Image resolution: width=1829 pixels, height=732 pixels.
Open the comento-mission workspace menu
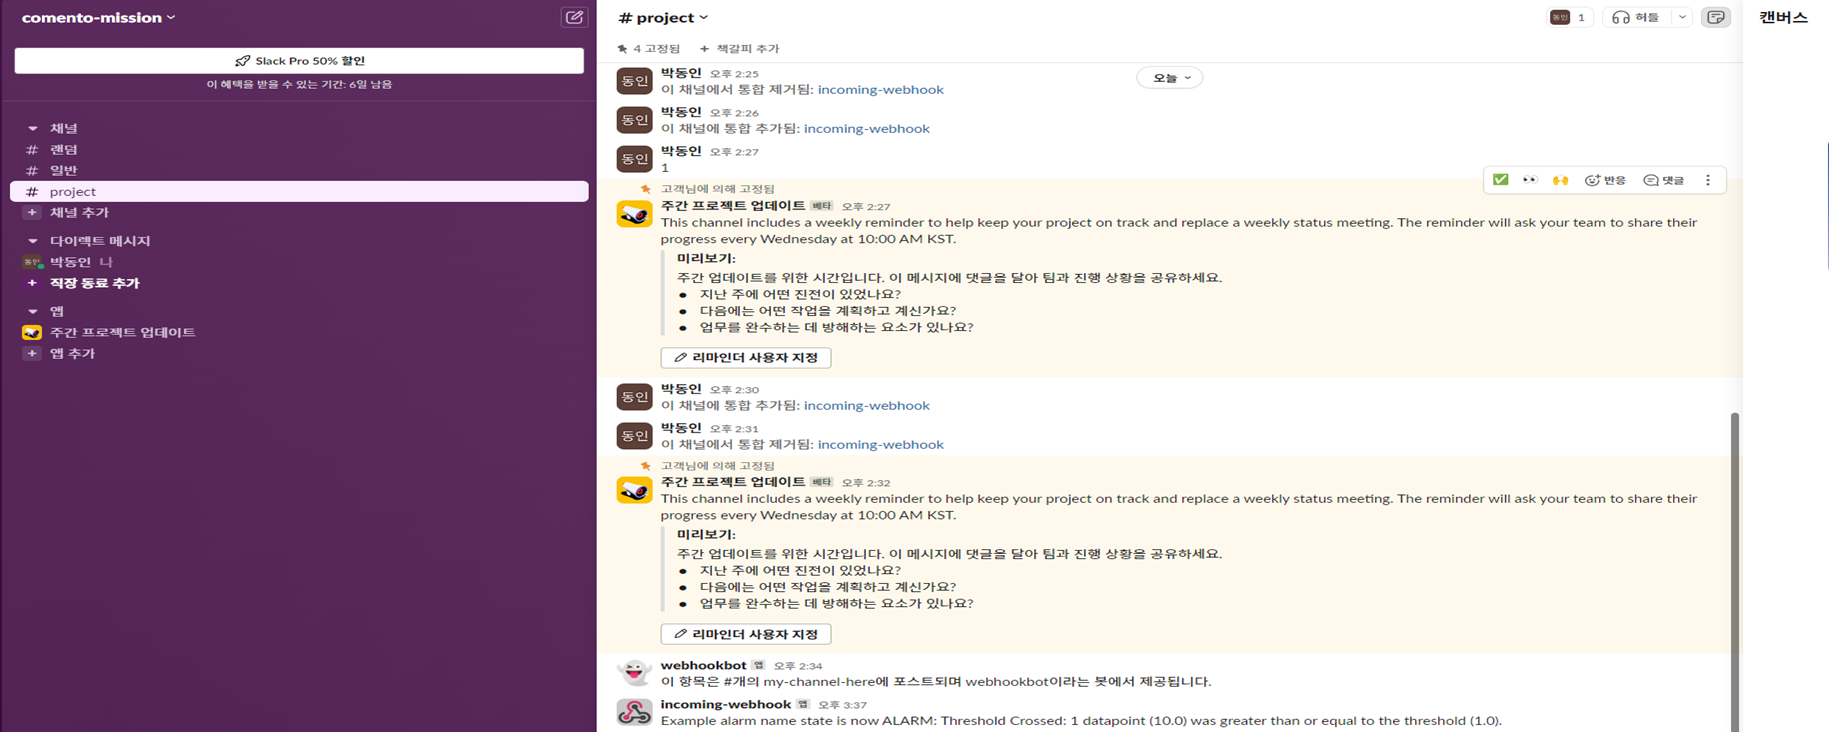tap(98, 17)
